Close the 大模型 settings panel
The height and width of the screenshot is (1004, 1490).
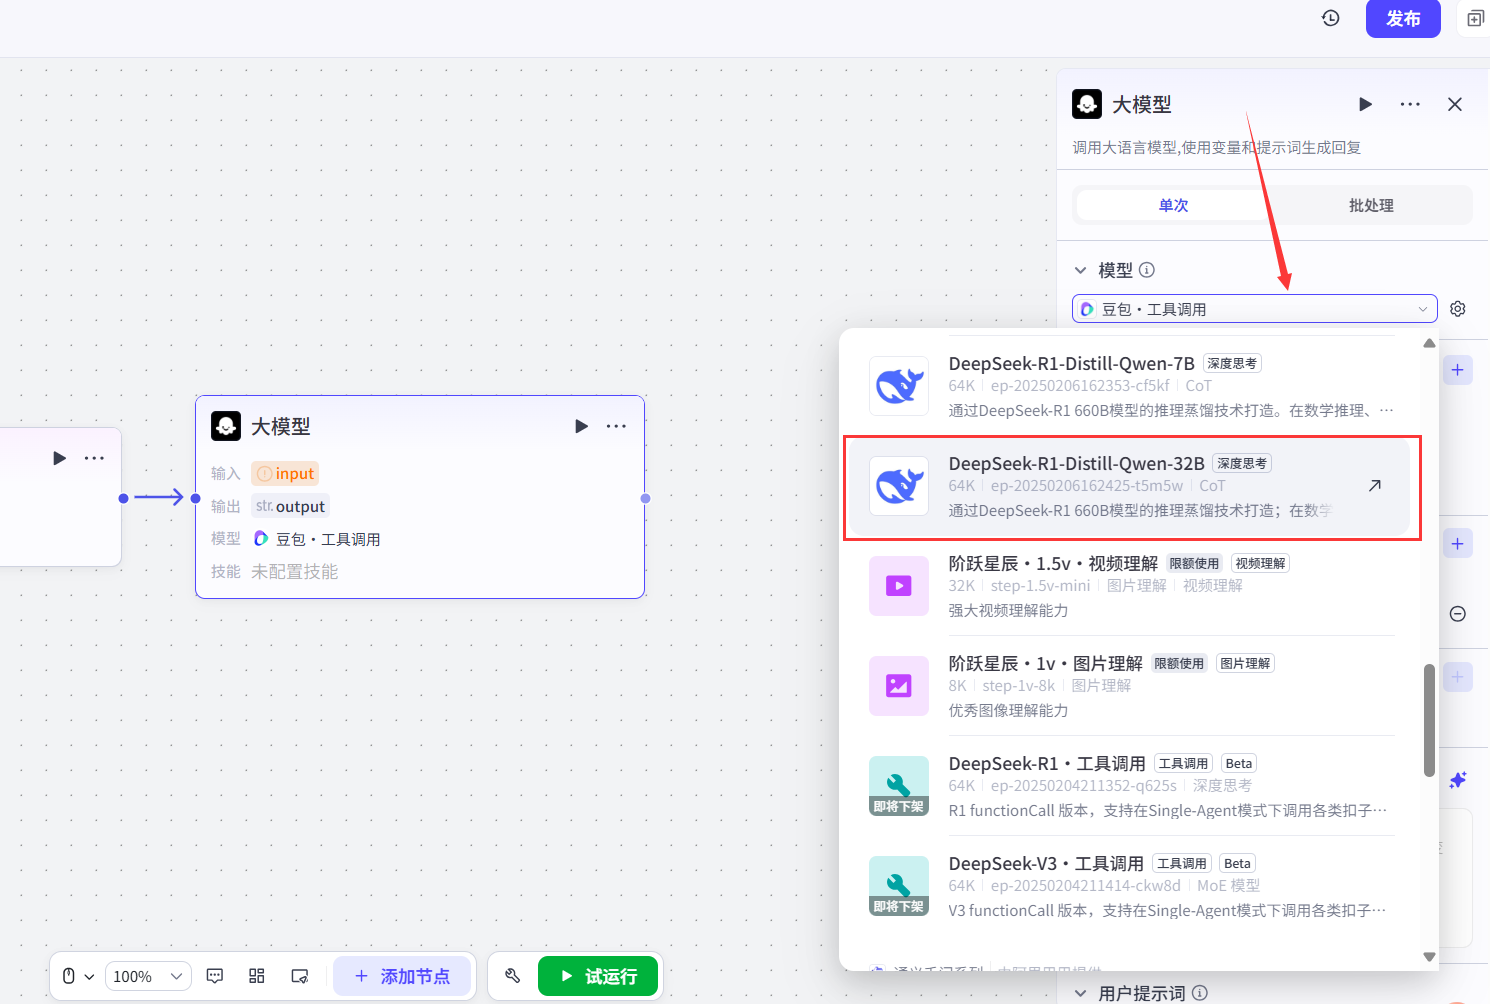point(1455,104)
